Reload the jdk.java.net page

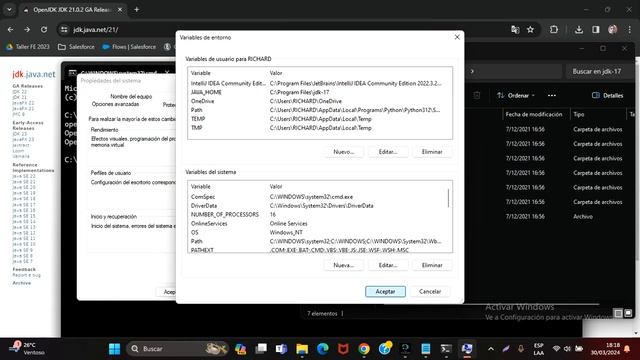coord(44,29)
